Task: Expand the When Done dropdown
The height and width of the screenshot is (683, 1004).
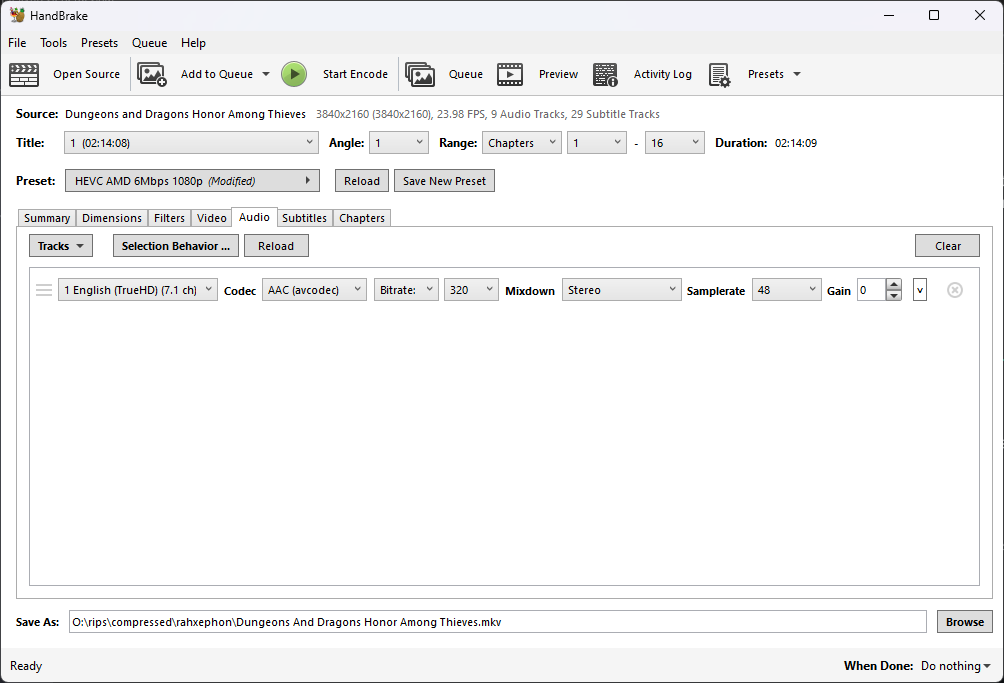Action: pyautogui.click(x=956, y=666)
